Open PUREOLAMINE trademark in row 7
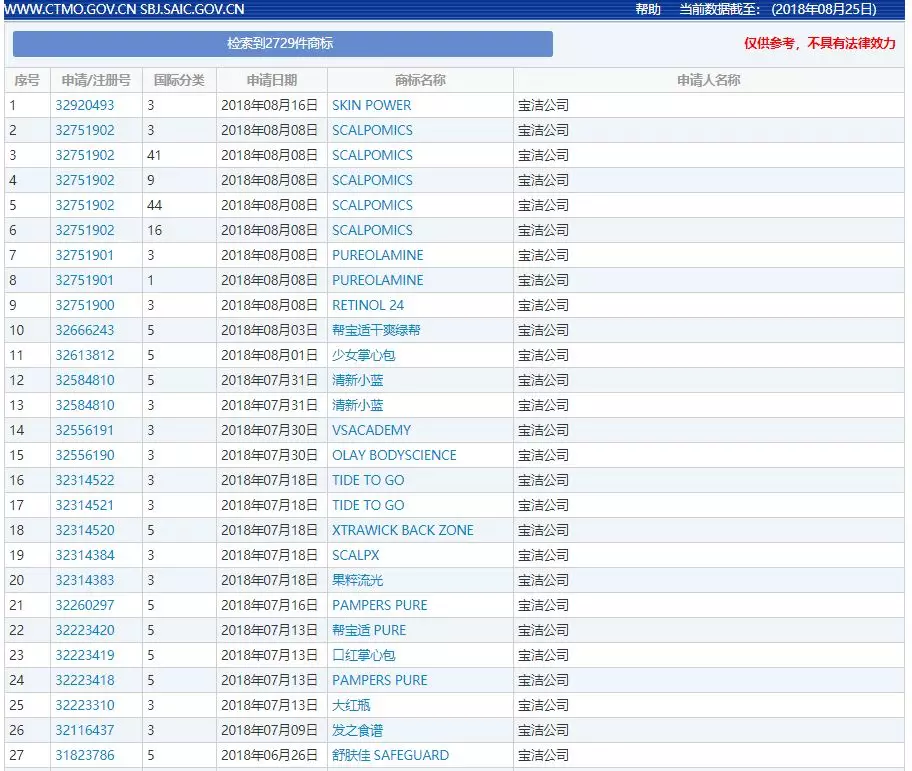 [377, 255]
